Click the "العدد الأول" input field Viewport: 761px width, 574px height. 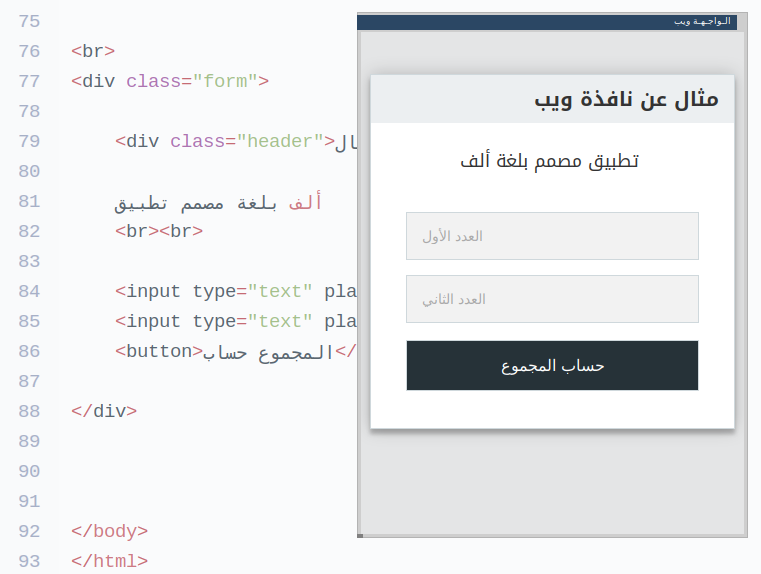(x=552, y=236)
